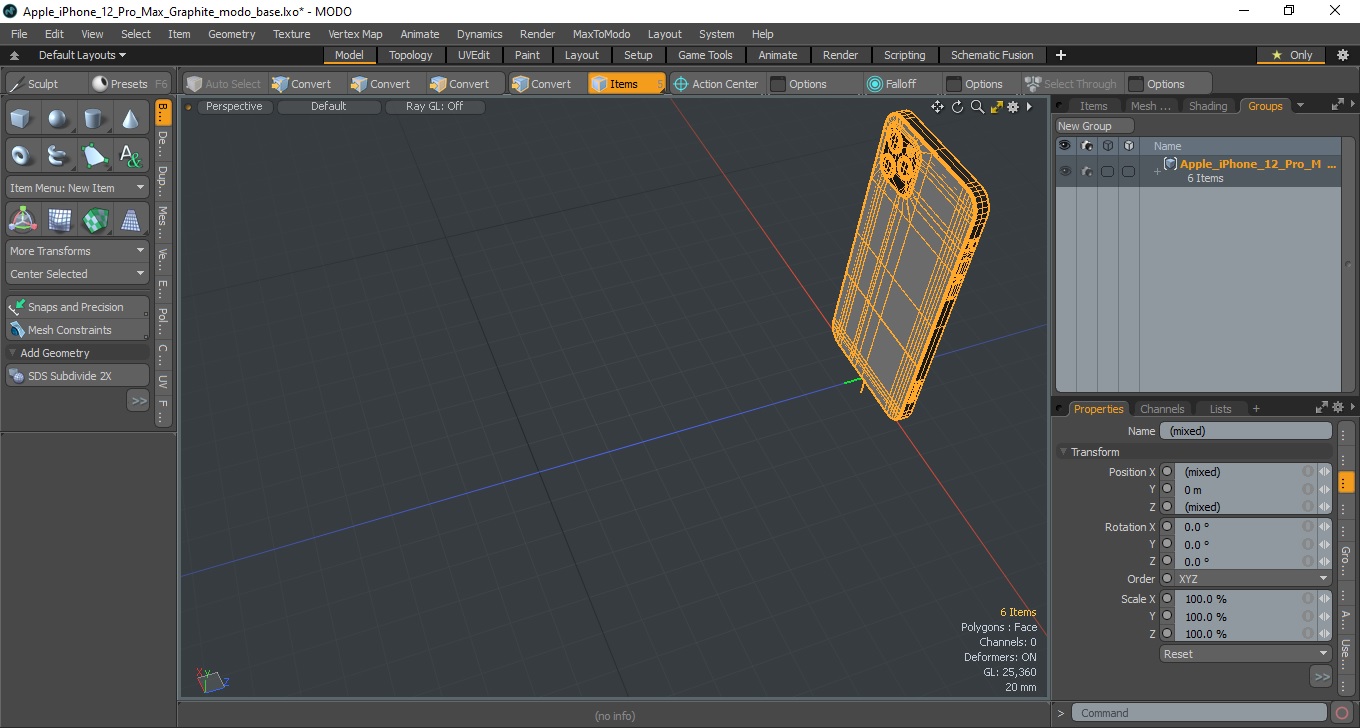Switch to the UVEdit layout tab
This screenshot has width=1360, height=728.
pyautogui.click(x=474, y=55)
